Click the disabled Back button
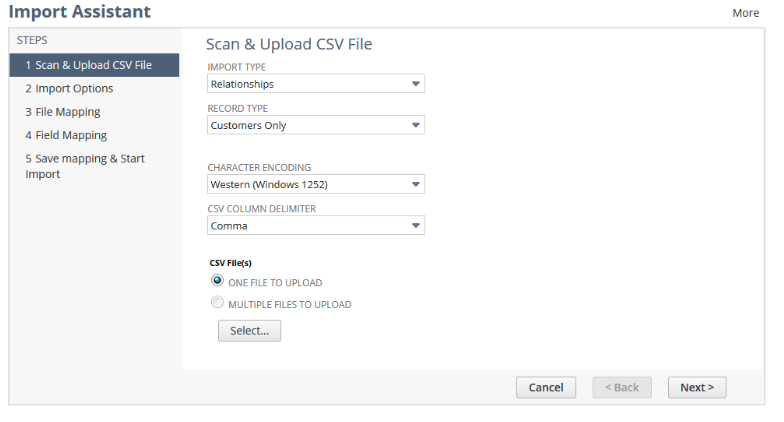This screenshot has height=422, width=784. point(622,387)
